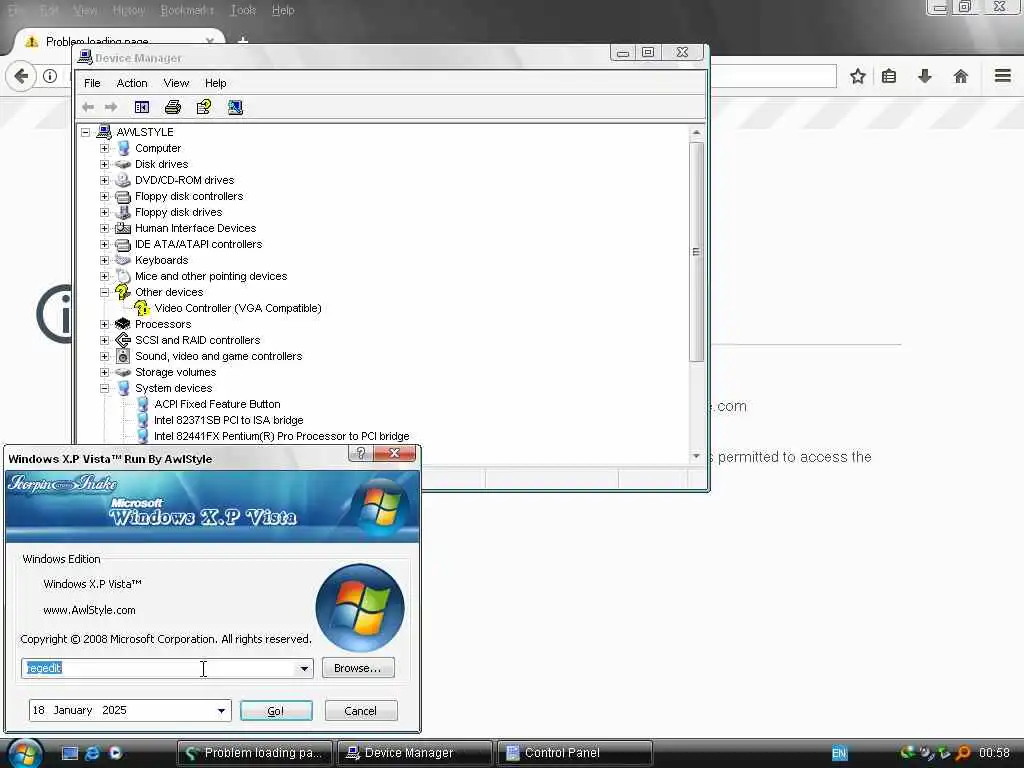Image resolution: width=1024 pixels, height=768 pixels.
Task: Select Mice and other pointing devices
Action: (211, 276)
